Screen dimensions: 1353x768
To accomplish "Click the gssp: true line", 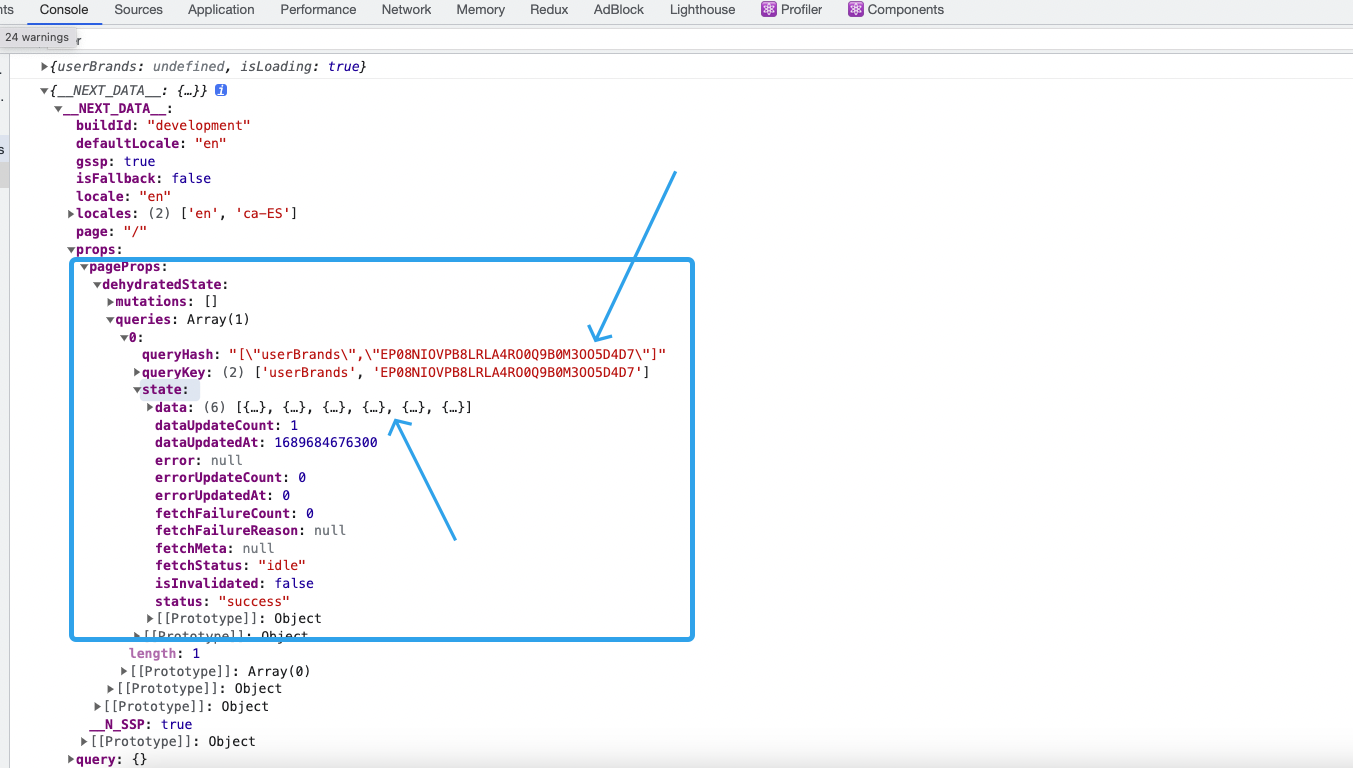I will pyautogui.click(x=115, y=161).
